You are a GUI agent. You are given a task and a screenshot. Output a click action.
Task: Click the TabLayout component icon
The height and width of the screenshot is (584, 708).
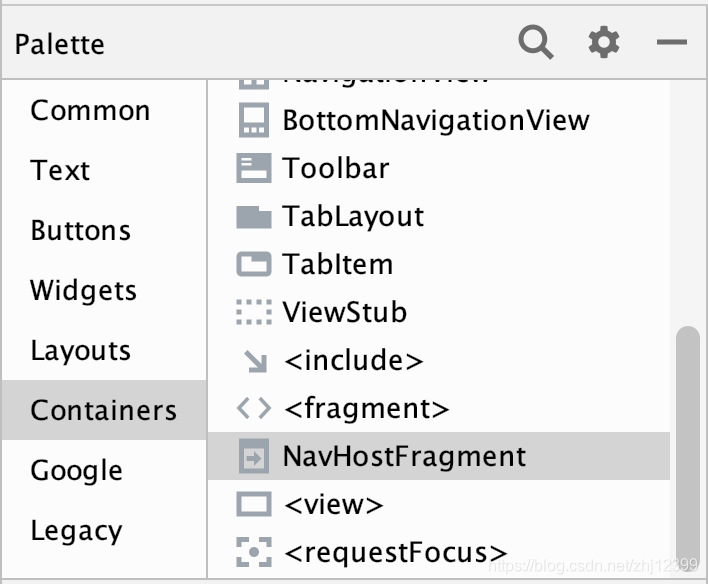254,217
